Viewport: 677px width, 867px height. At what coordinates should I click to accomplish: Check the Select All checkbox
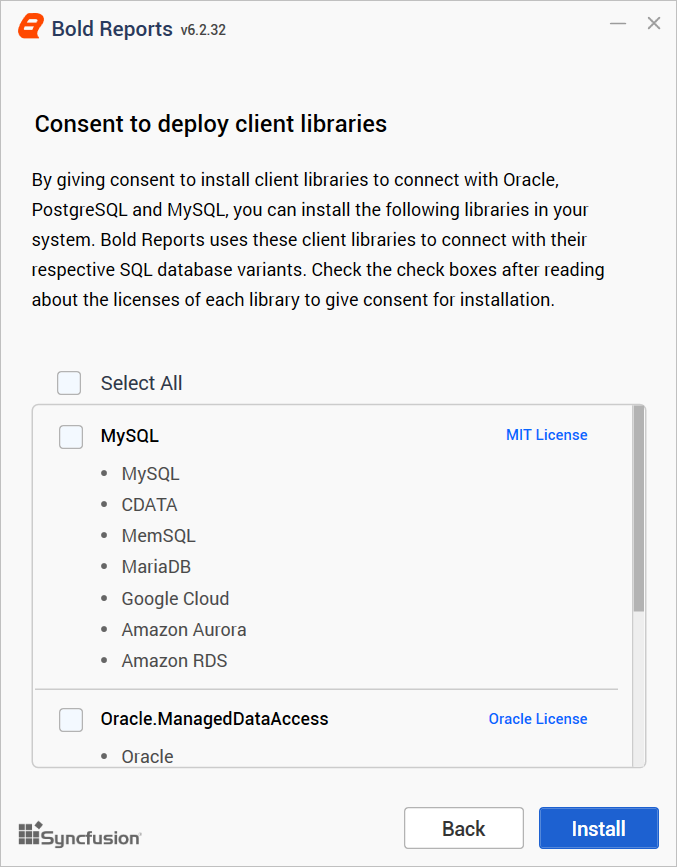(x=69, y=383)
